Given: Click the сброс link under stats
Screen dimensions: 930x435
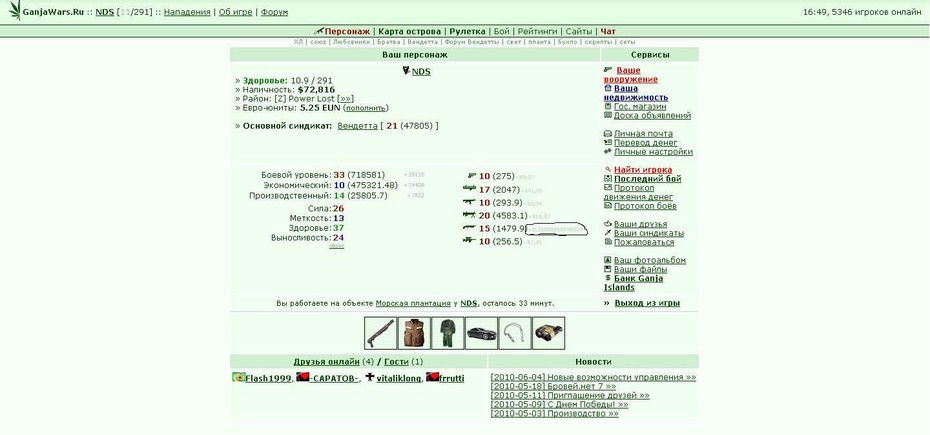Looking at the screenshot, I should pos(336,246).
